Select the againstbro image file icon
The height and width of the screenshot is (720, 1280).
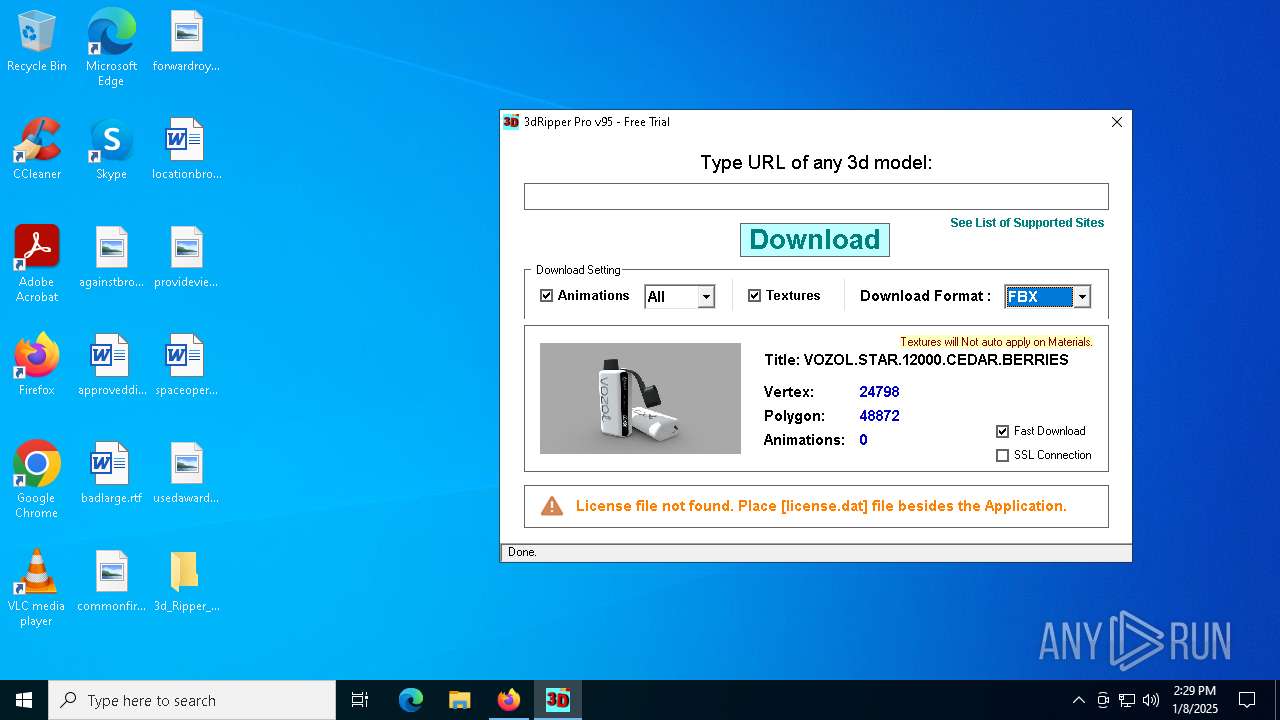click(x=111, y=257)
